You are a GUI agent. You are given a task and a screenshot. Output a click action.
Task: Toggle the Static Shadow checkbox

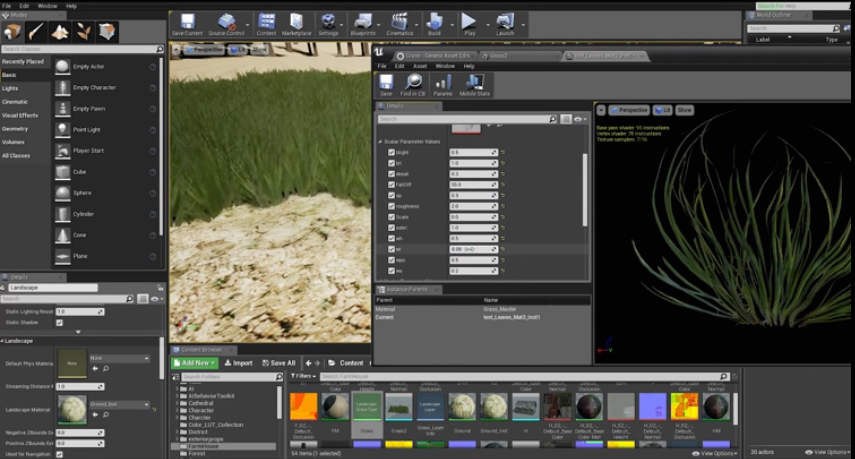[x=59, y=323]
